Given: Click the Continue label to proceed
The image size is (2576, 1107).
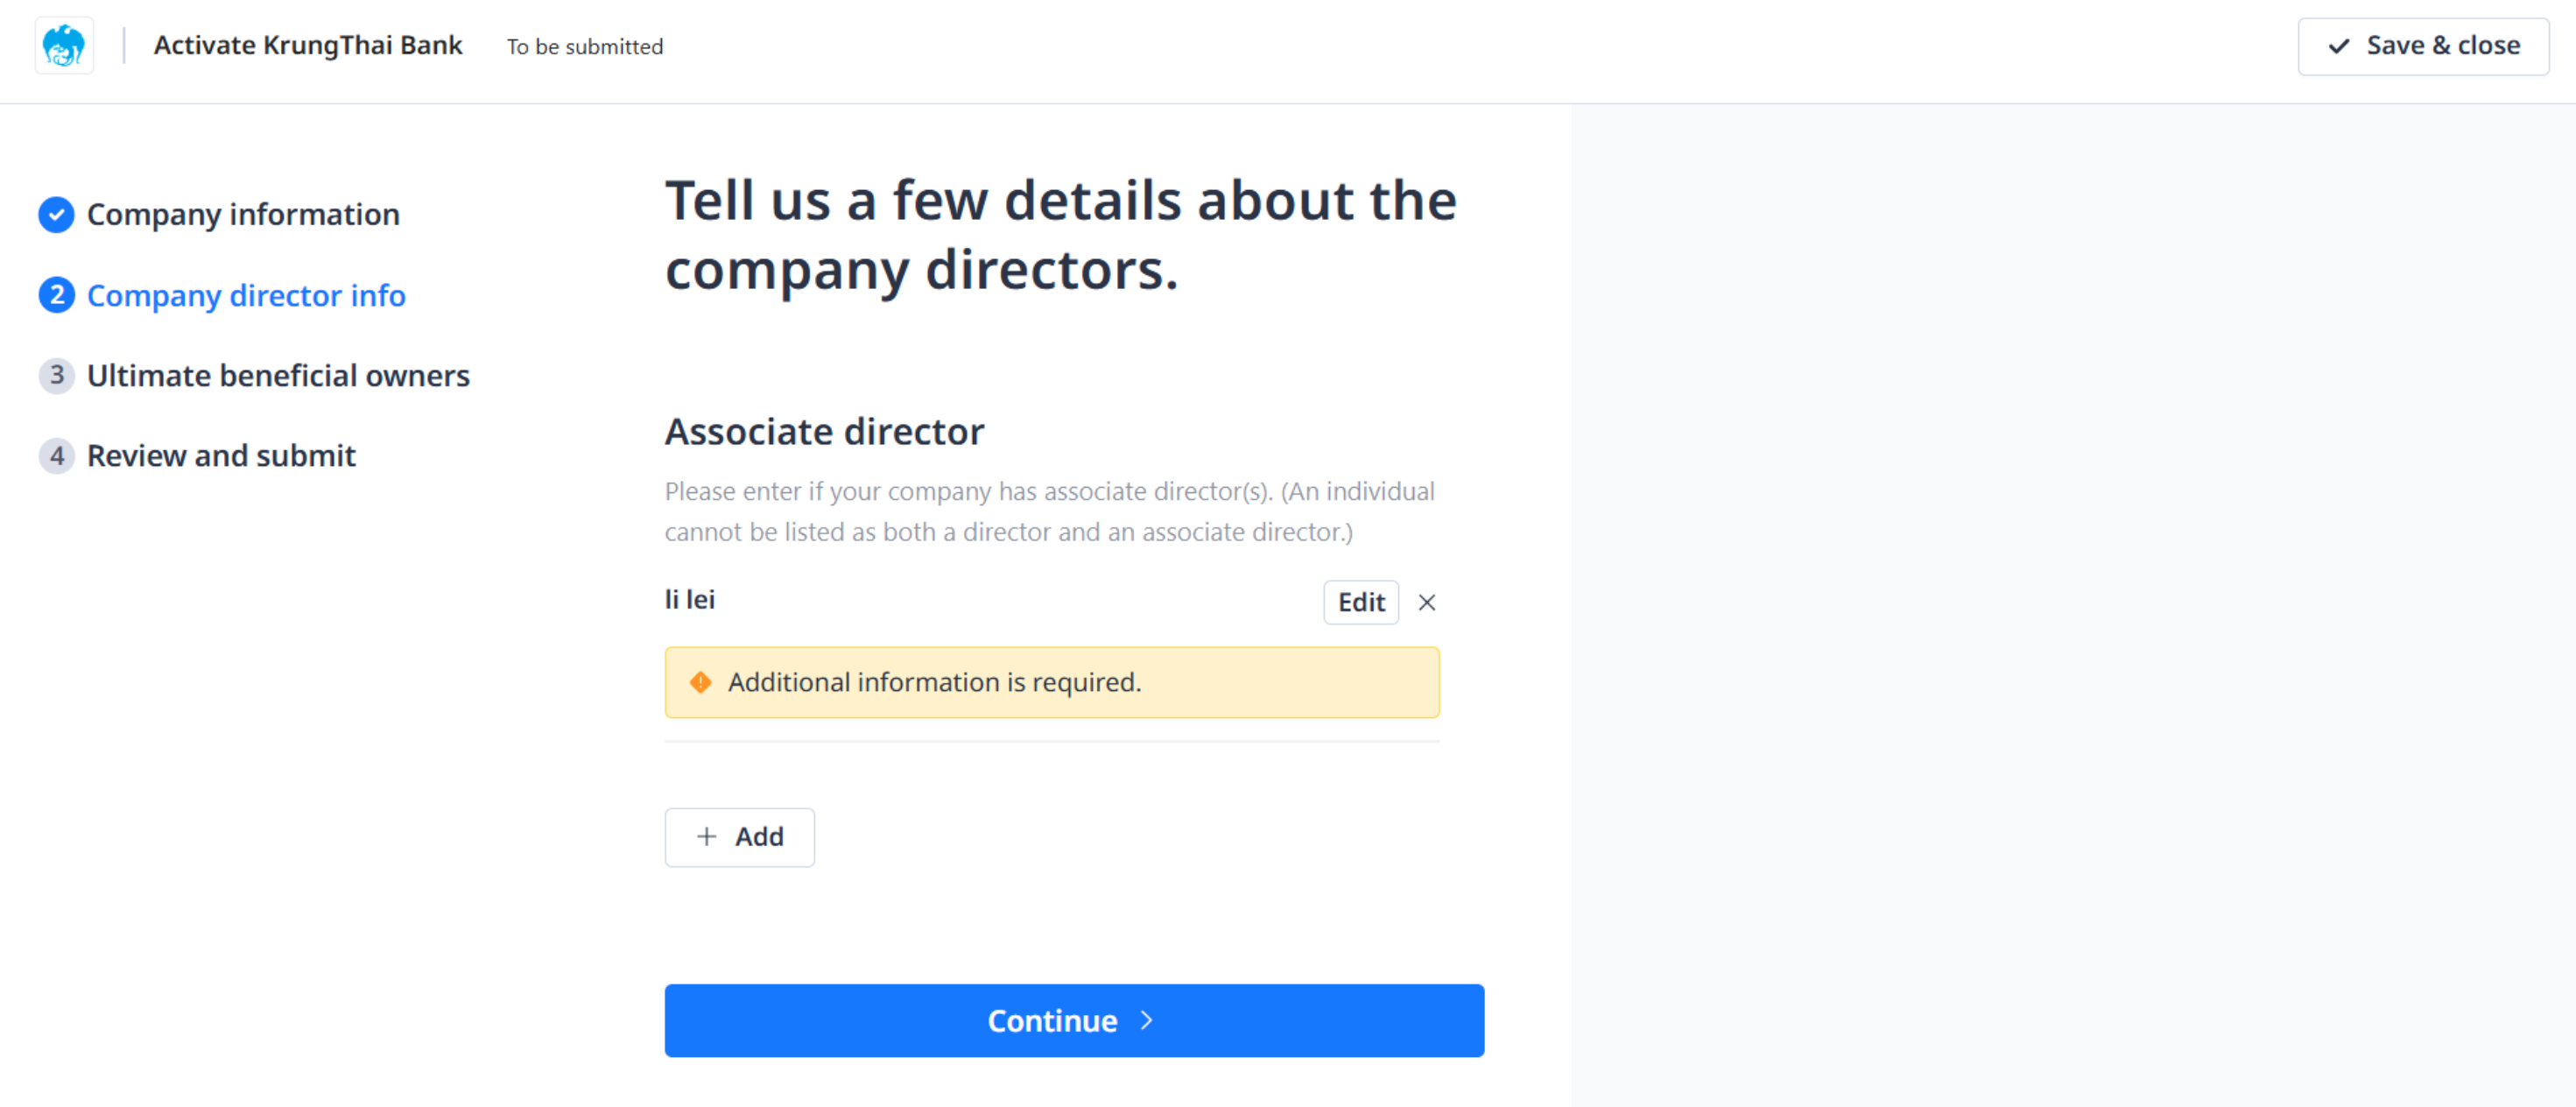Looking at the screenshot, I should [1052, 1020].
